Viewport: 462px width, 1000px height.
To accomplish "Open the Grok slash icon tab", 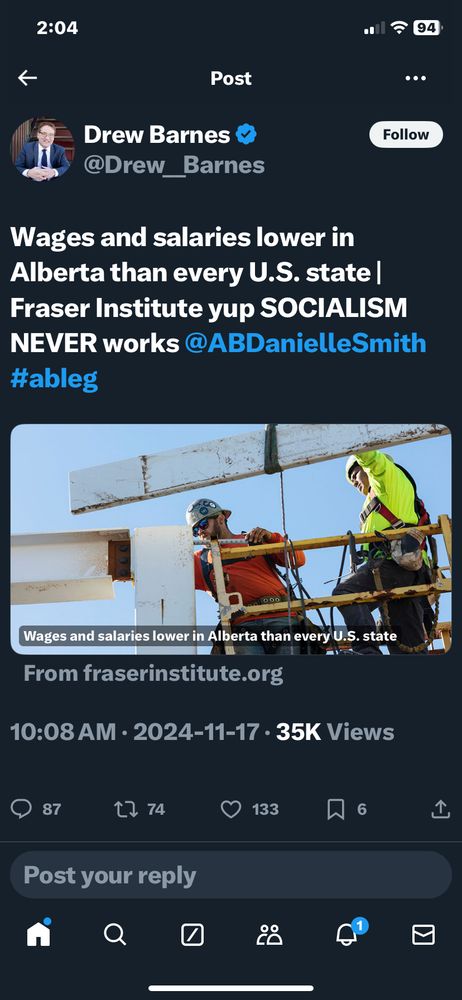I will click(x=193, y=935).
